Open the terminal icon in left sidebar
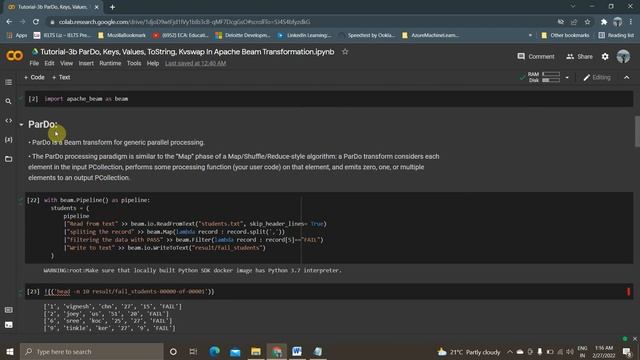This screenshot has height=360, width=640. (x=8, y=325)
